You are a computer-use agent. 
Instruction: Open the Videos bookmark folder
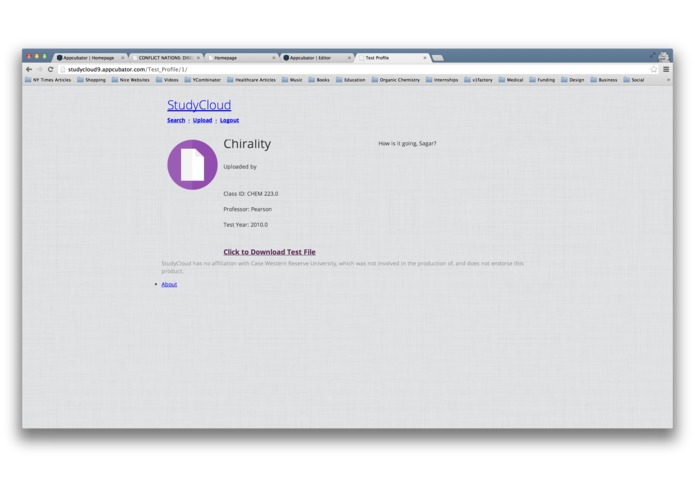coord(167,80)
